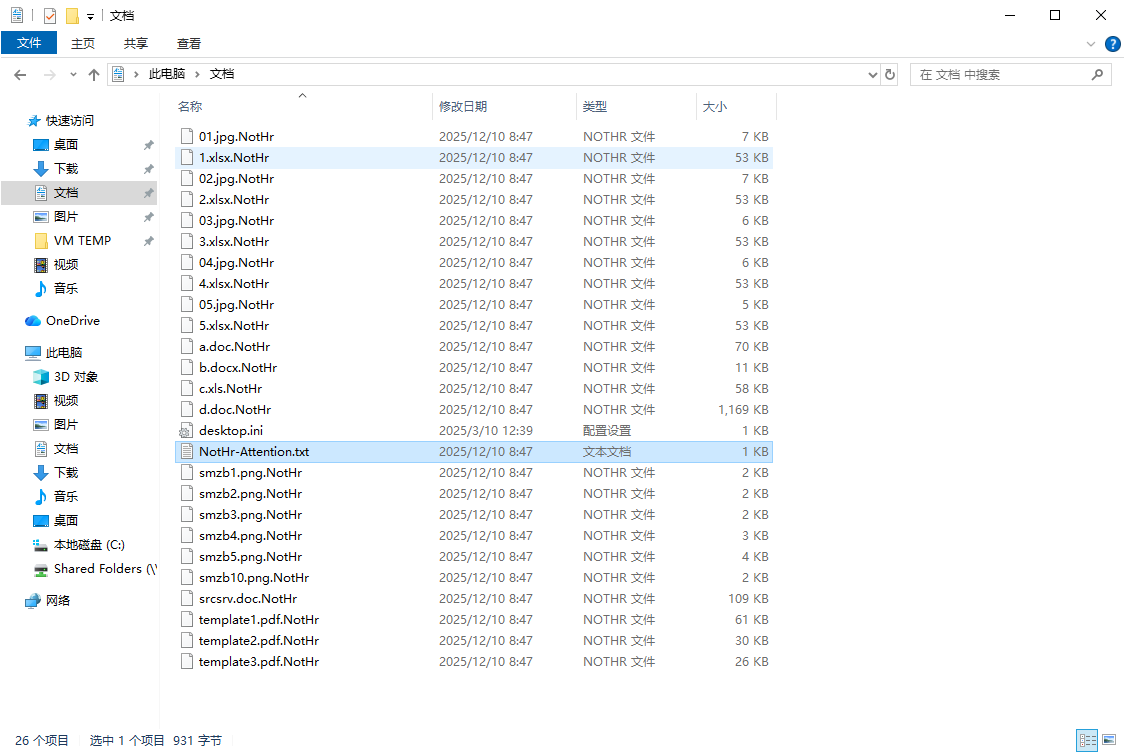1125x753 pixels.
Task: Open the address bar history dropdown
Action: [872, 75]
